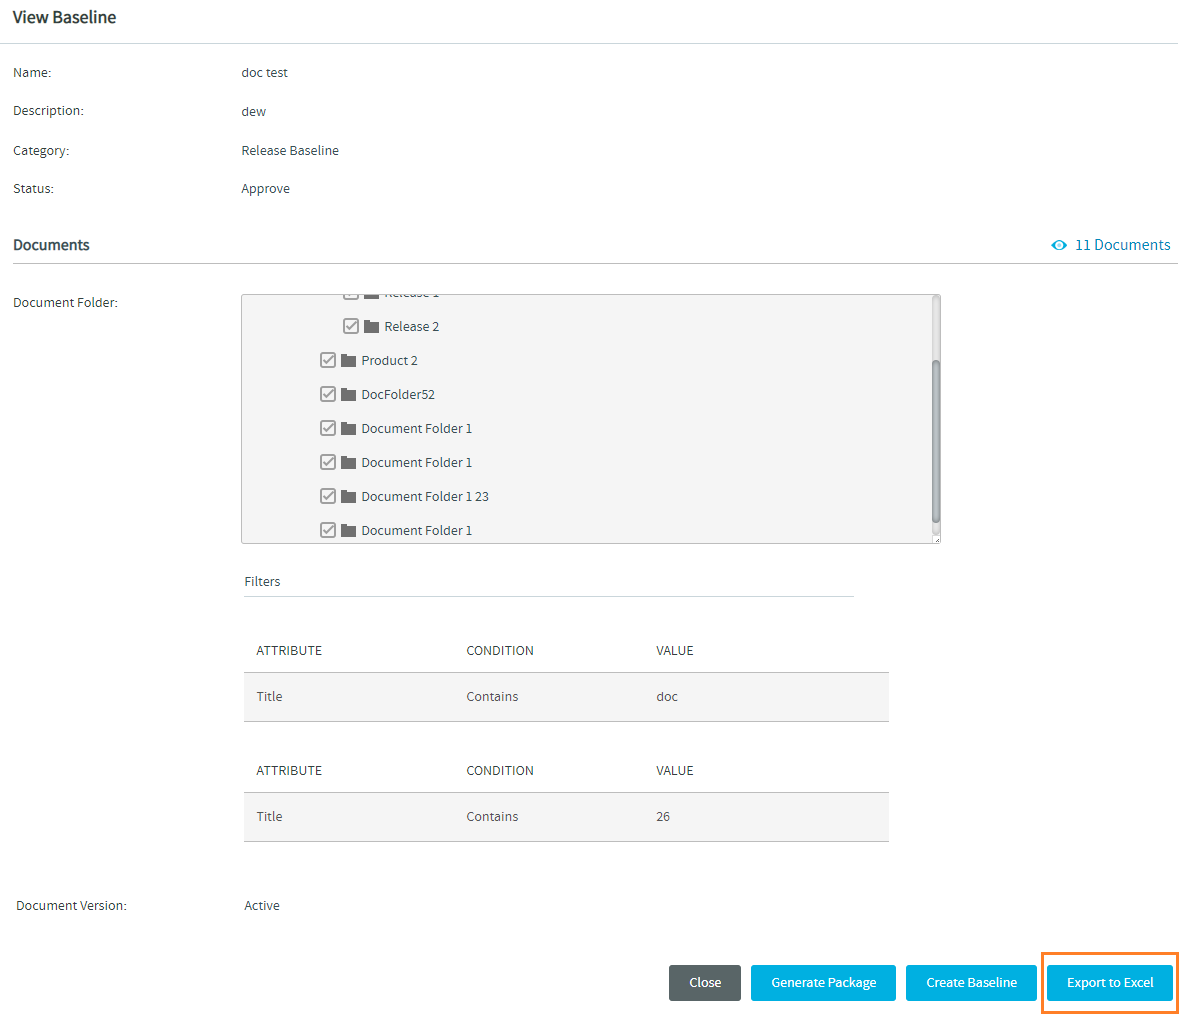This screenshot has width=1196, height=1022.
Task: Click the status value 'Approve'
Action: point(265,188)
